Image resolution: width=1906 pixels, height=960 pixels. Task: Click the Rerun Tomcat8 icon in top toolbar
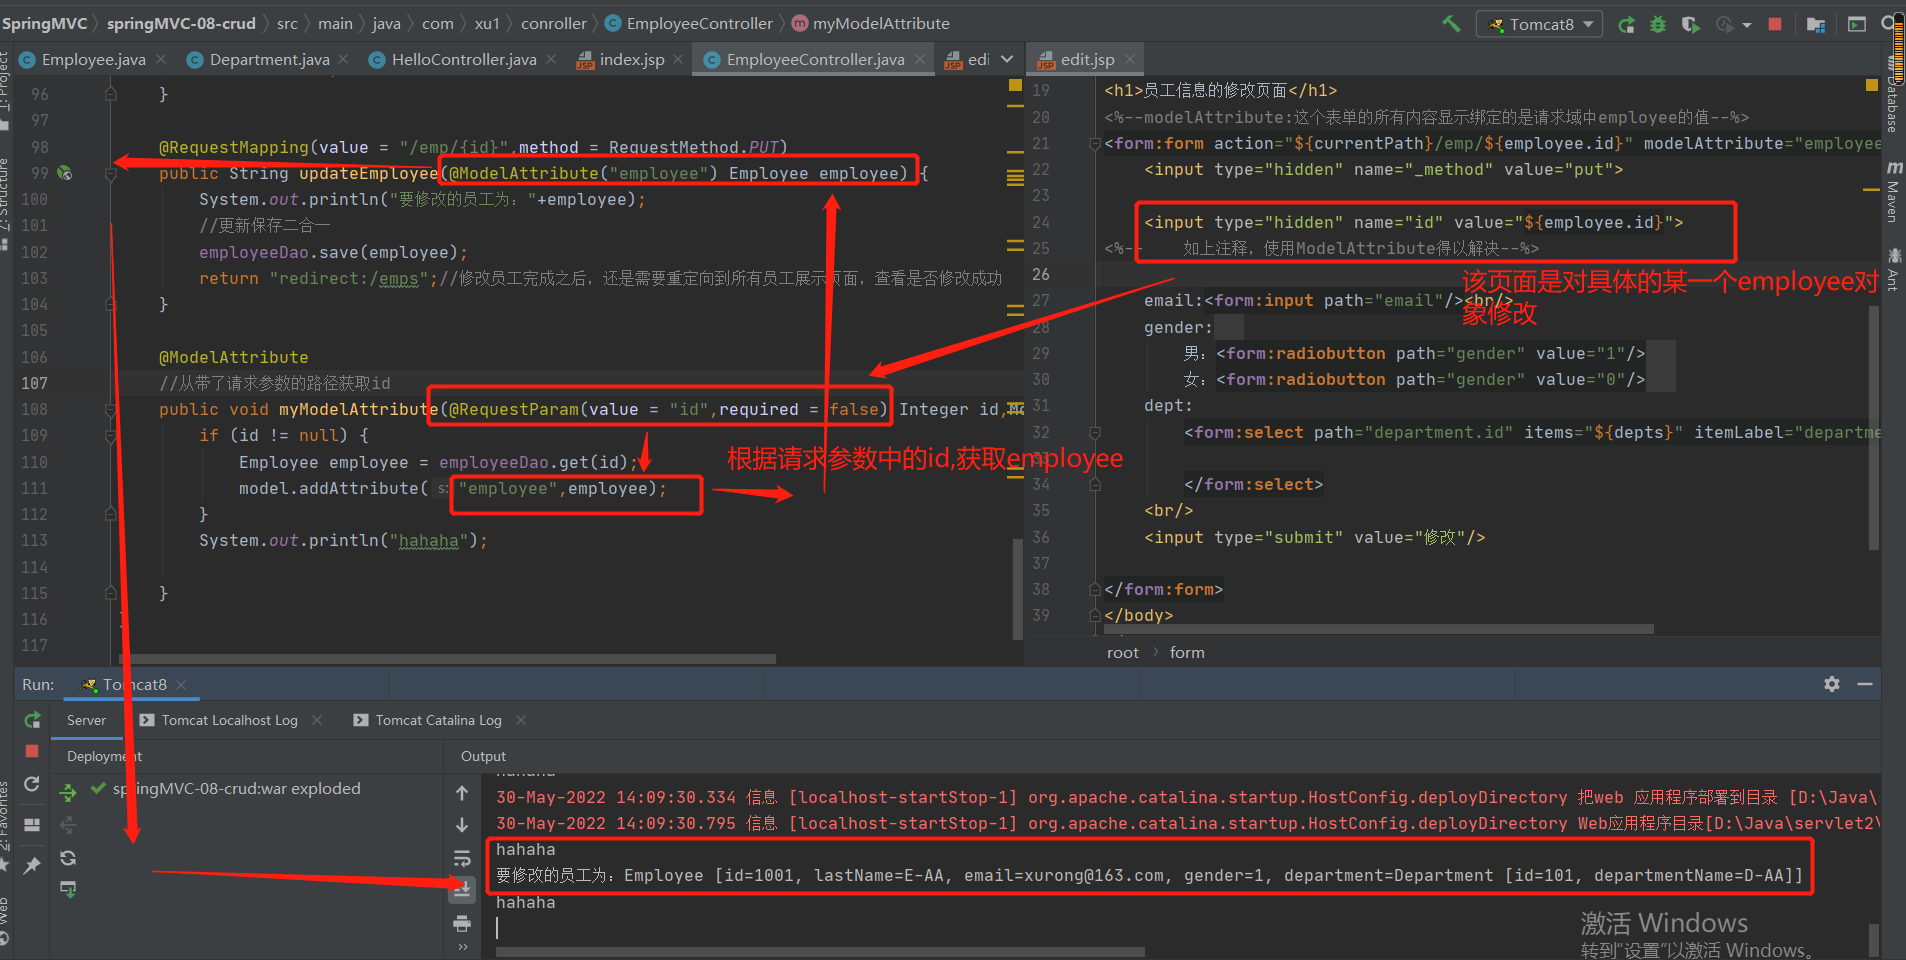1627,24
